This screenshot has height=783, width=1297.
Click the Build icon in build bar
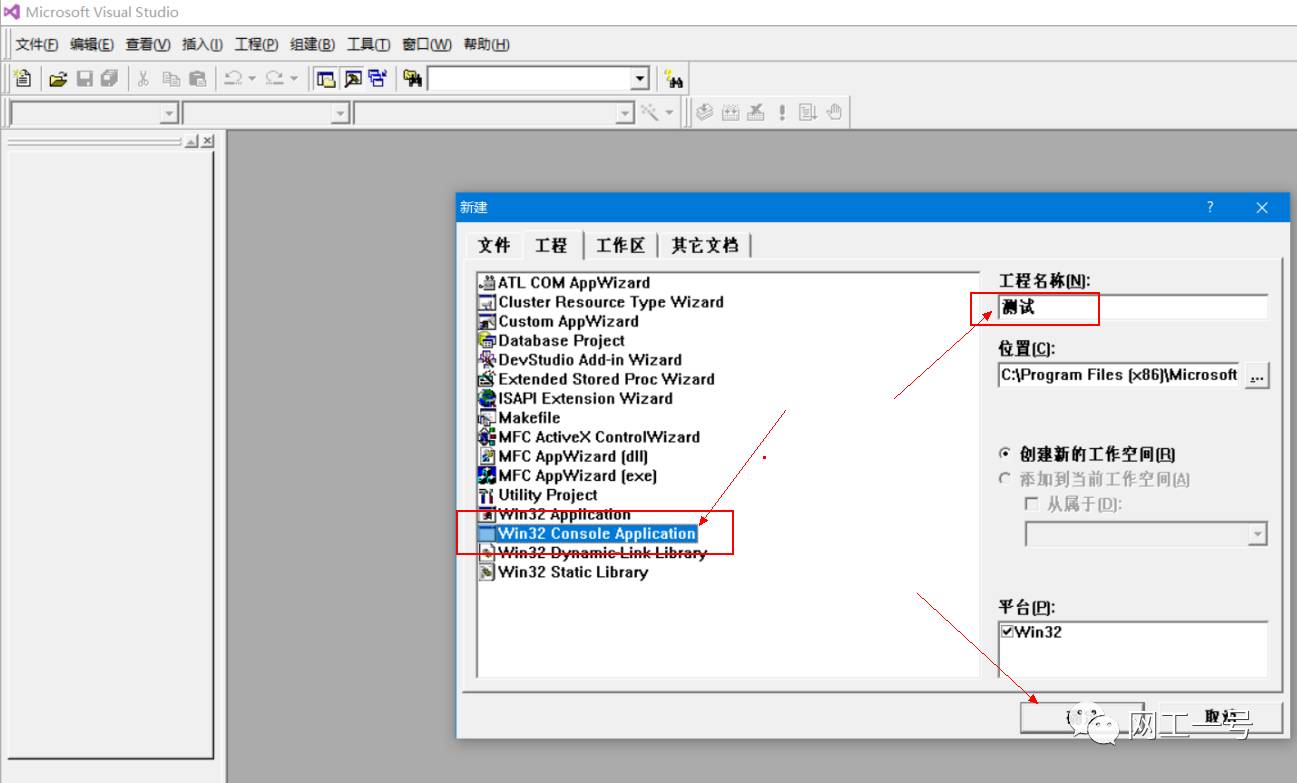tap(731, 112)
